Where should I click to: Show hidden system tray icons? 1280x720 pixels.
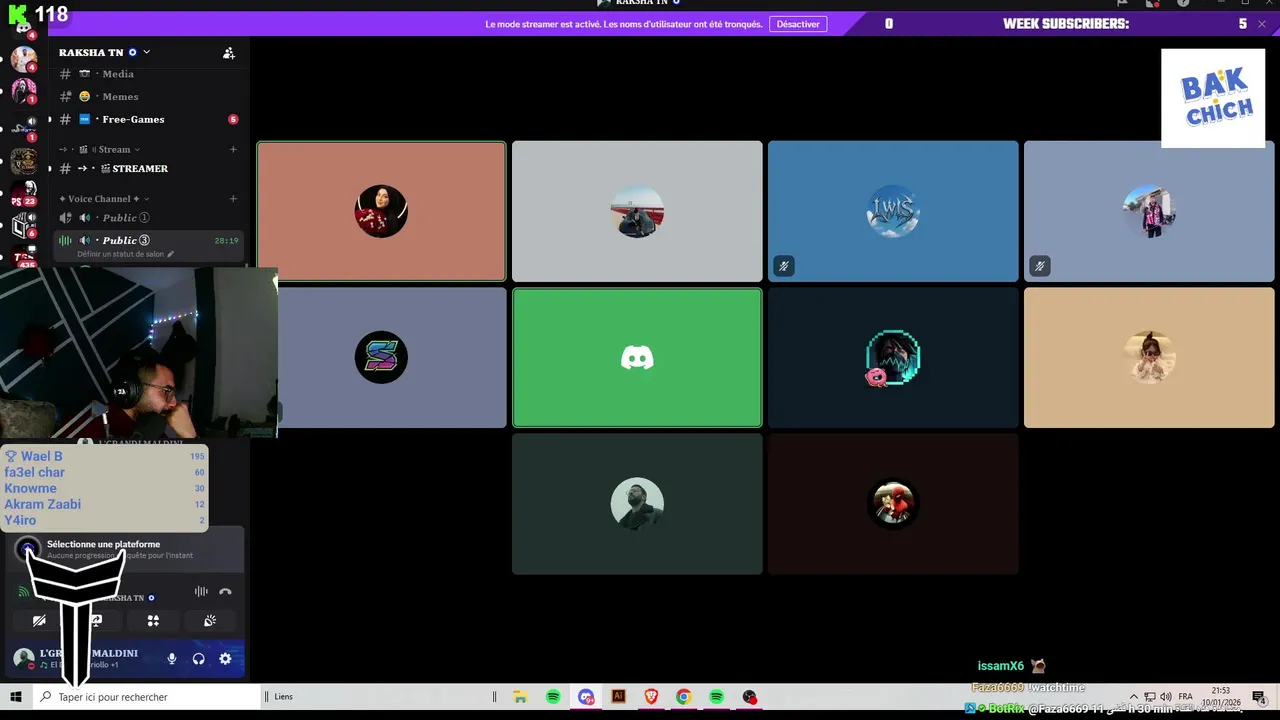click(1134, 697)
